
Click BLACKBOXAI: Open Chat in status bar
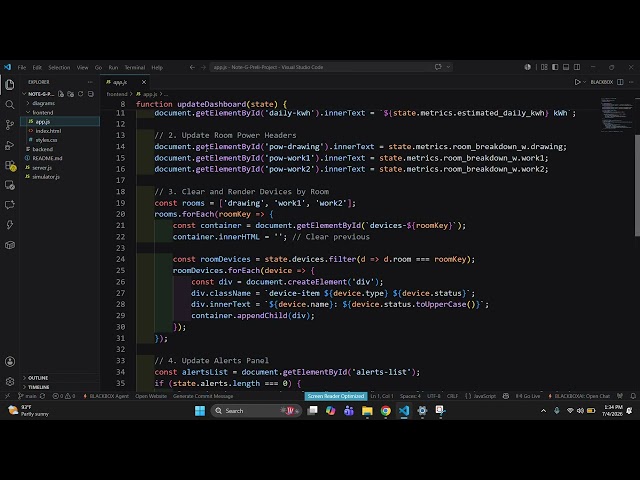(x=579, y=396)
